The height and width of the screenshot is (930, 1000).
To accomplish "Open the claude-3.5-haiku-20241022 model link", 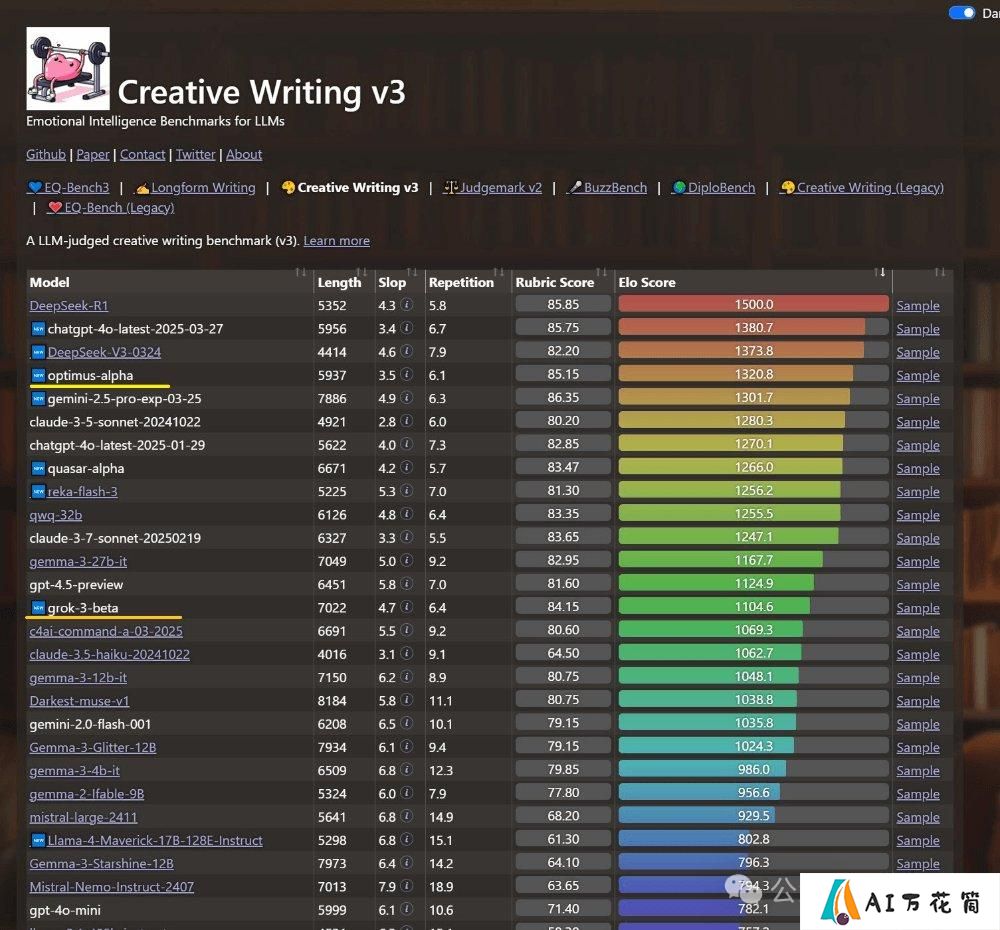I will coord(109,654).
